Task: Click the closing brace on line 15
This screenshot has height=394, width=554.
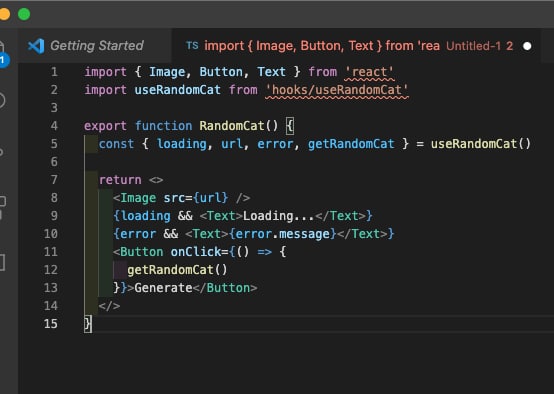Action: click(88, 324)
